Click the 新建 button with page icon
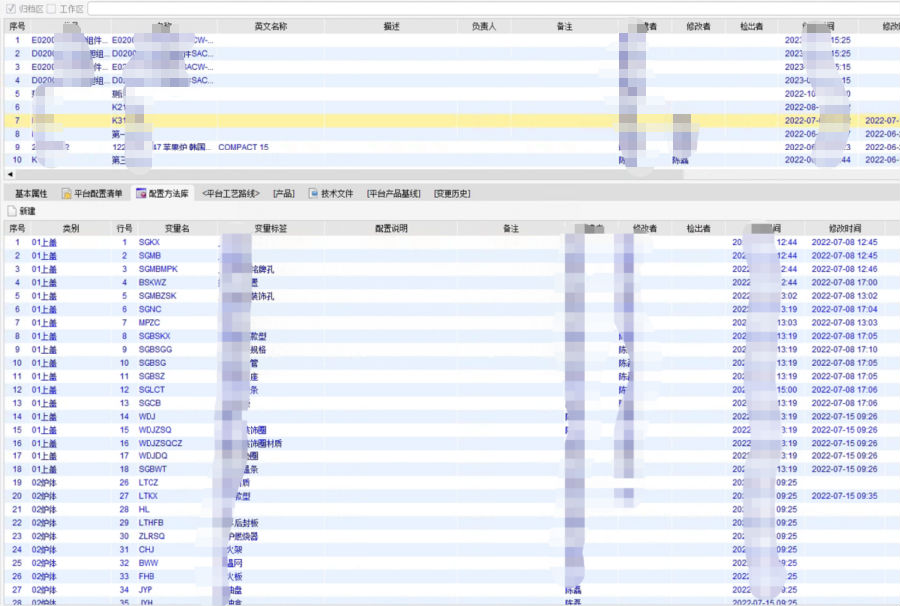The height and width of the screenshot is (606, 900). pos(22,211)
